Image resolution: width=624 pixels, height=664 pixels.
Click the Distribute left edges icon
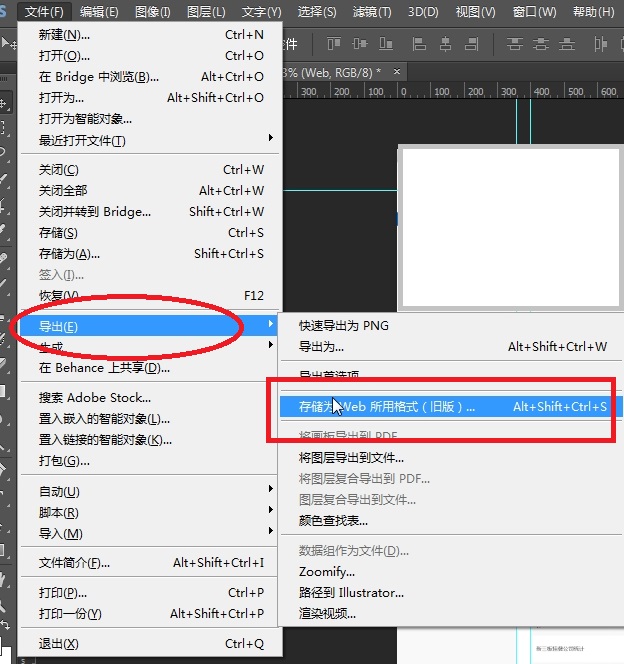pos(601,44)
